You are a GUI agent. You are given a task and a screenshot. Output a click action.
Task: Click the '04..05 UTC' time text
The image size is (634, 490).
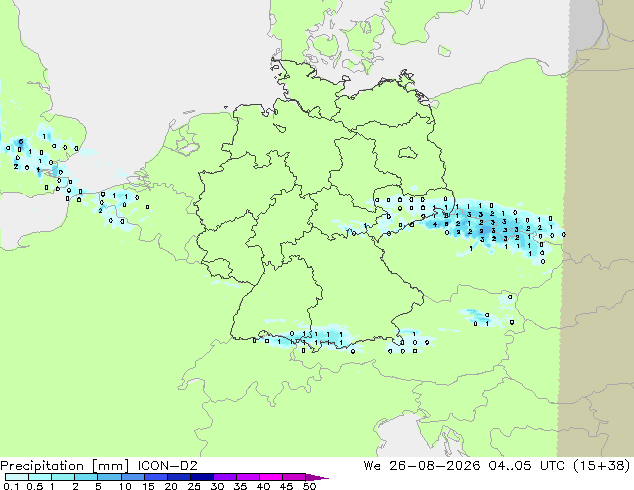pos(526,466)
